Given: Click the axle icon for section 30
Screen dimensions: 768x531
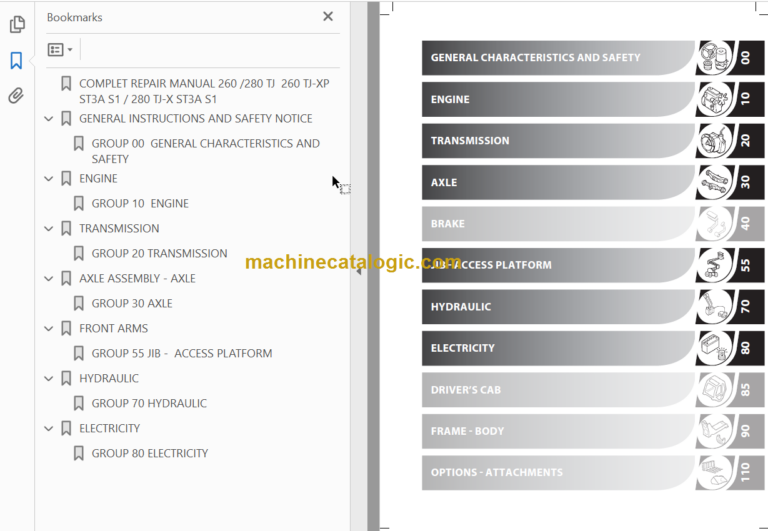Looking at the screenshot, I should (x=714, y=182).
